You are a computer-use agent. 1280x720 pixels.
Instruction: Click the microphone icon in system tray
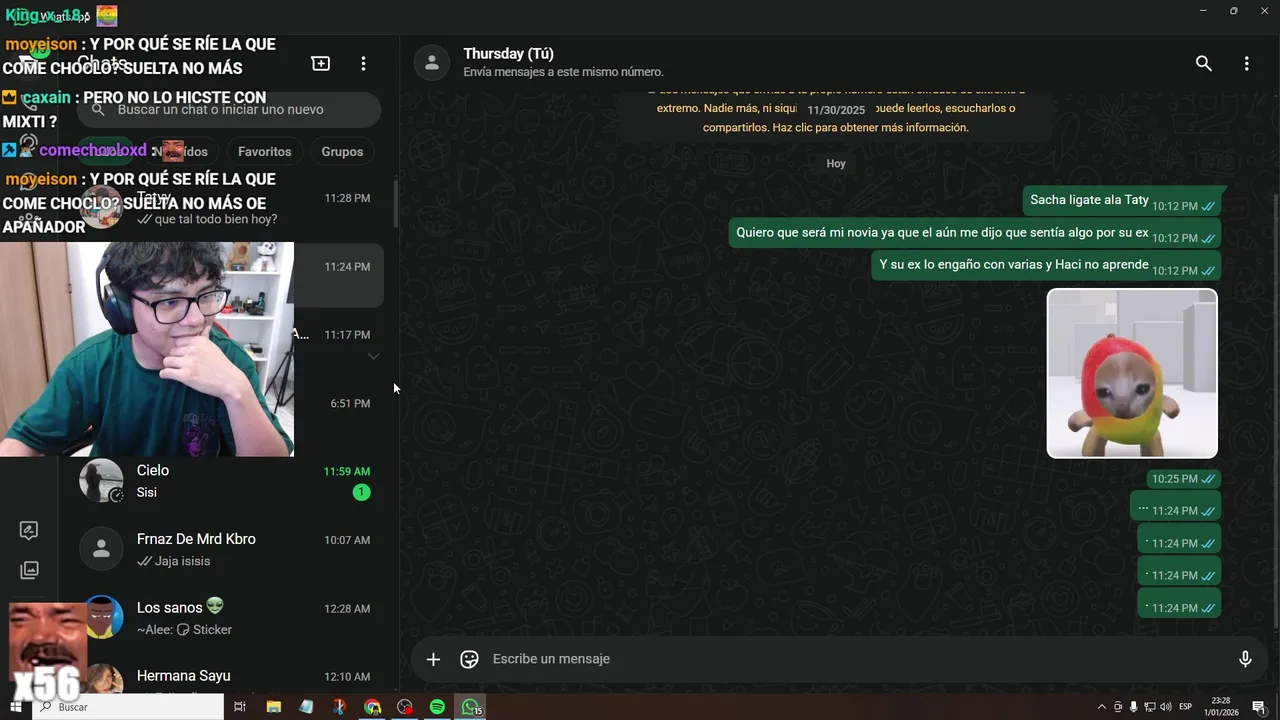1133,707
